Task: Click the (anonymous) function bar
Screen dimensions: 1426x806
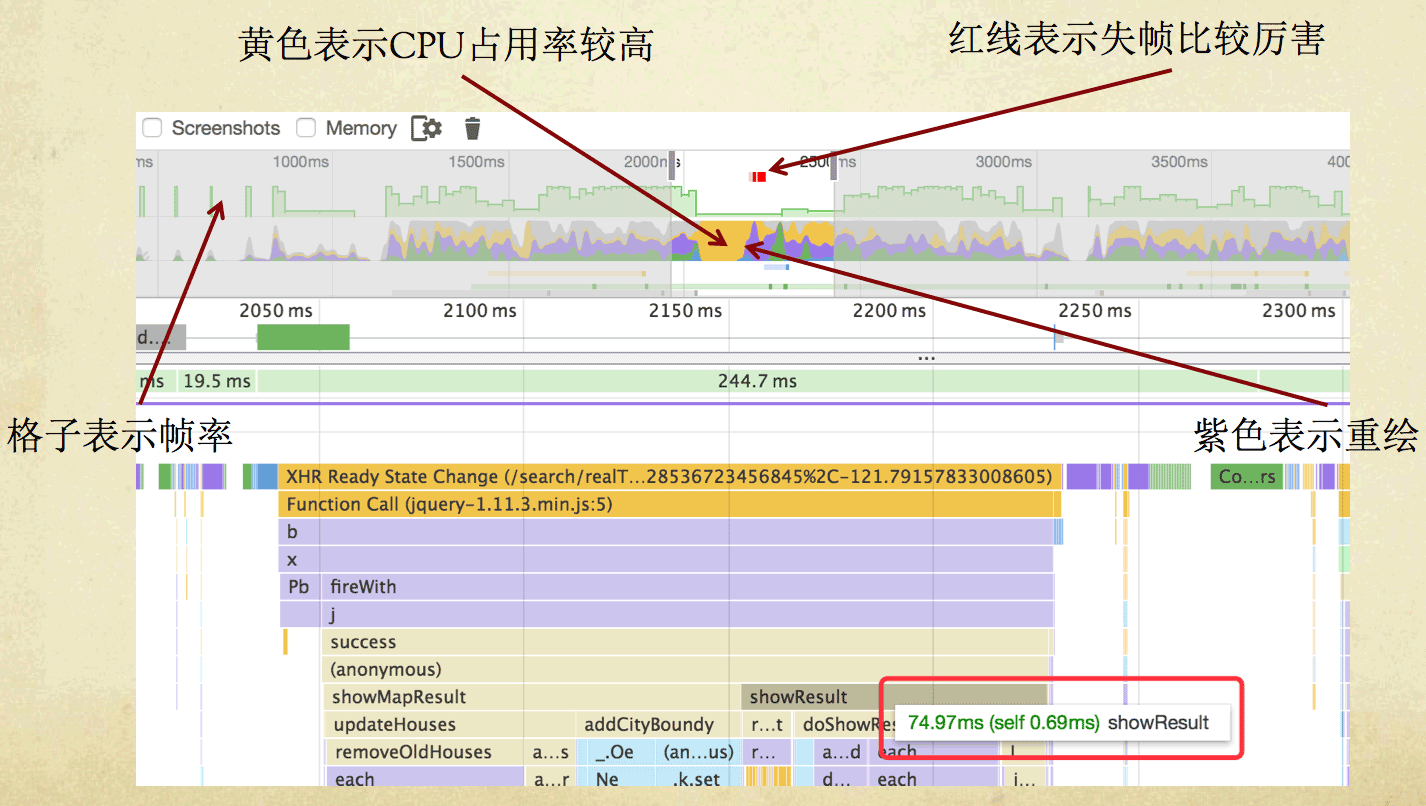Action: pyautogui.click(x=686, y=669)
